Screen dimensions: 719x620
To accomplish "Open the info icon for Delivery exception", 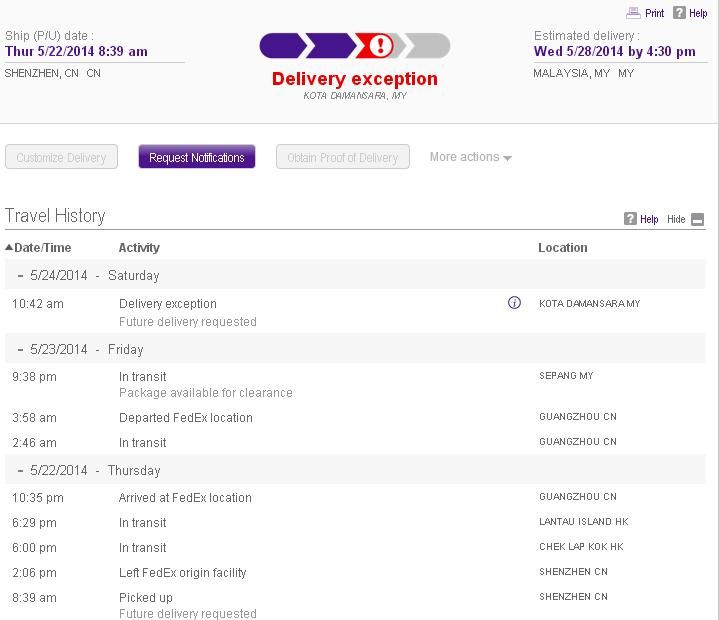I will (514, 303).
